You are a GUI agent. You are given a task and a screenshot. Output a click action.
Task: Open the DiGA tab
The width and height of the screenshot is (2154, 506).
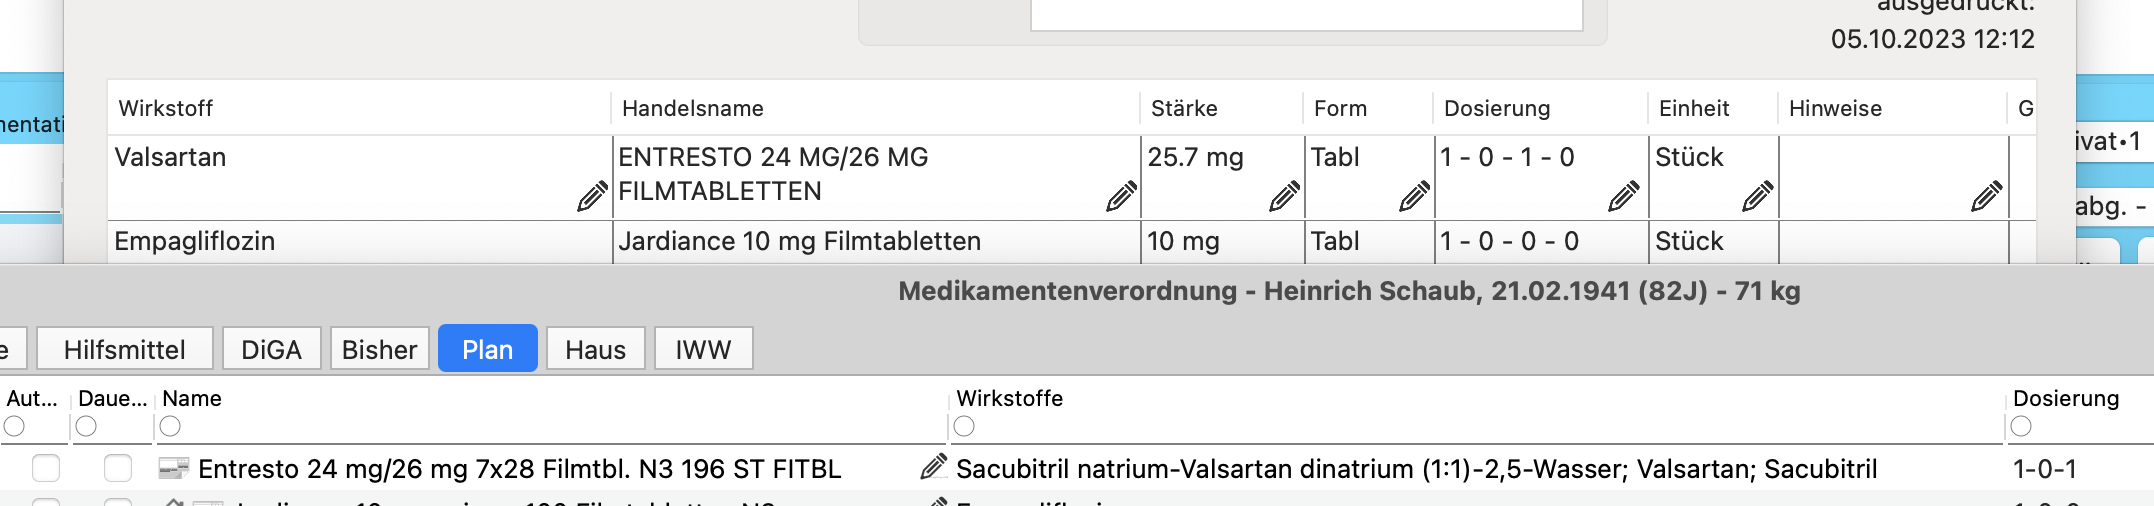tap(271, 349)
